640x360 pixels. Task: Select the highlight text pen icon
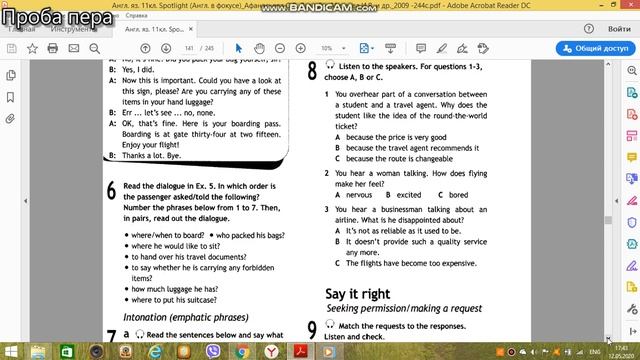442,49
